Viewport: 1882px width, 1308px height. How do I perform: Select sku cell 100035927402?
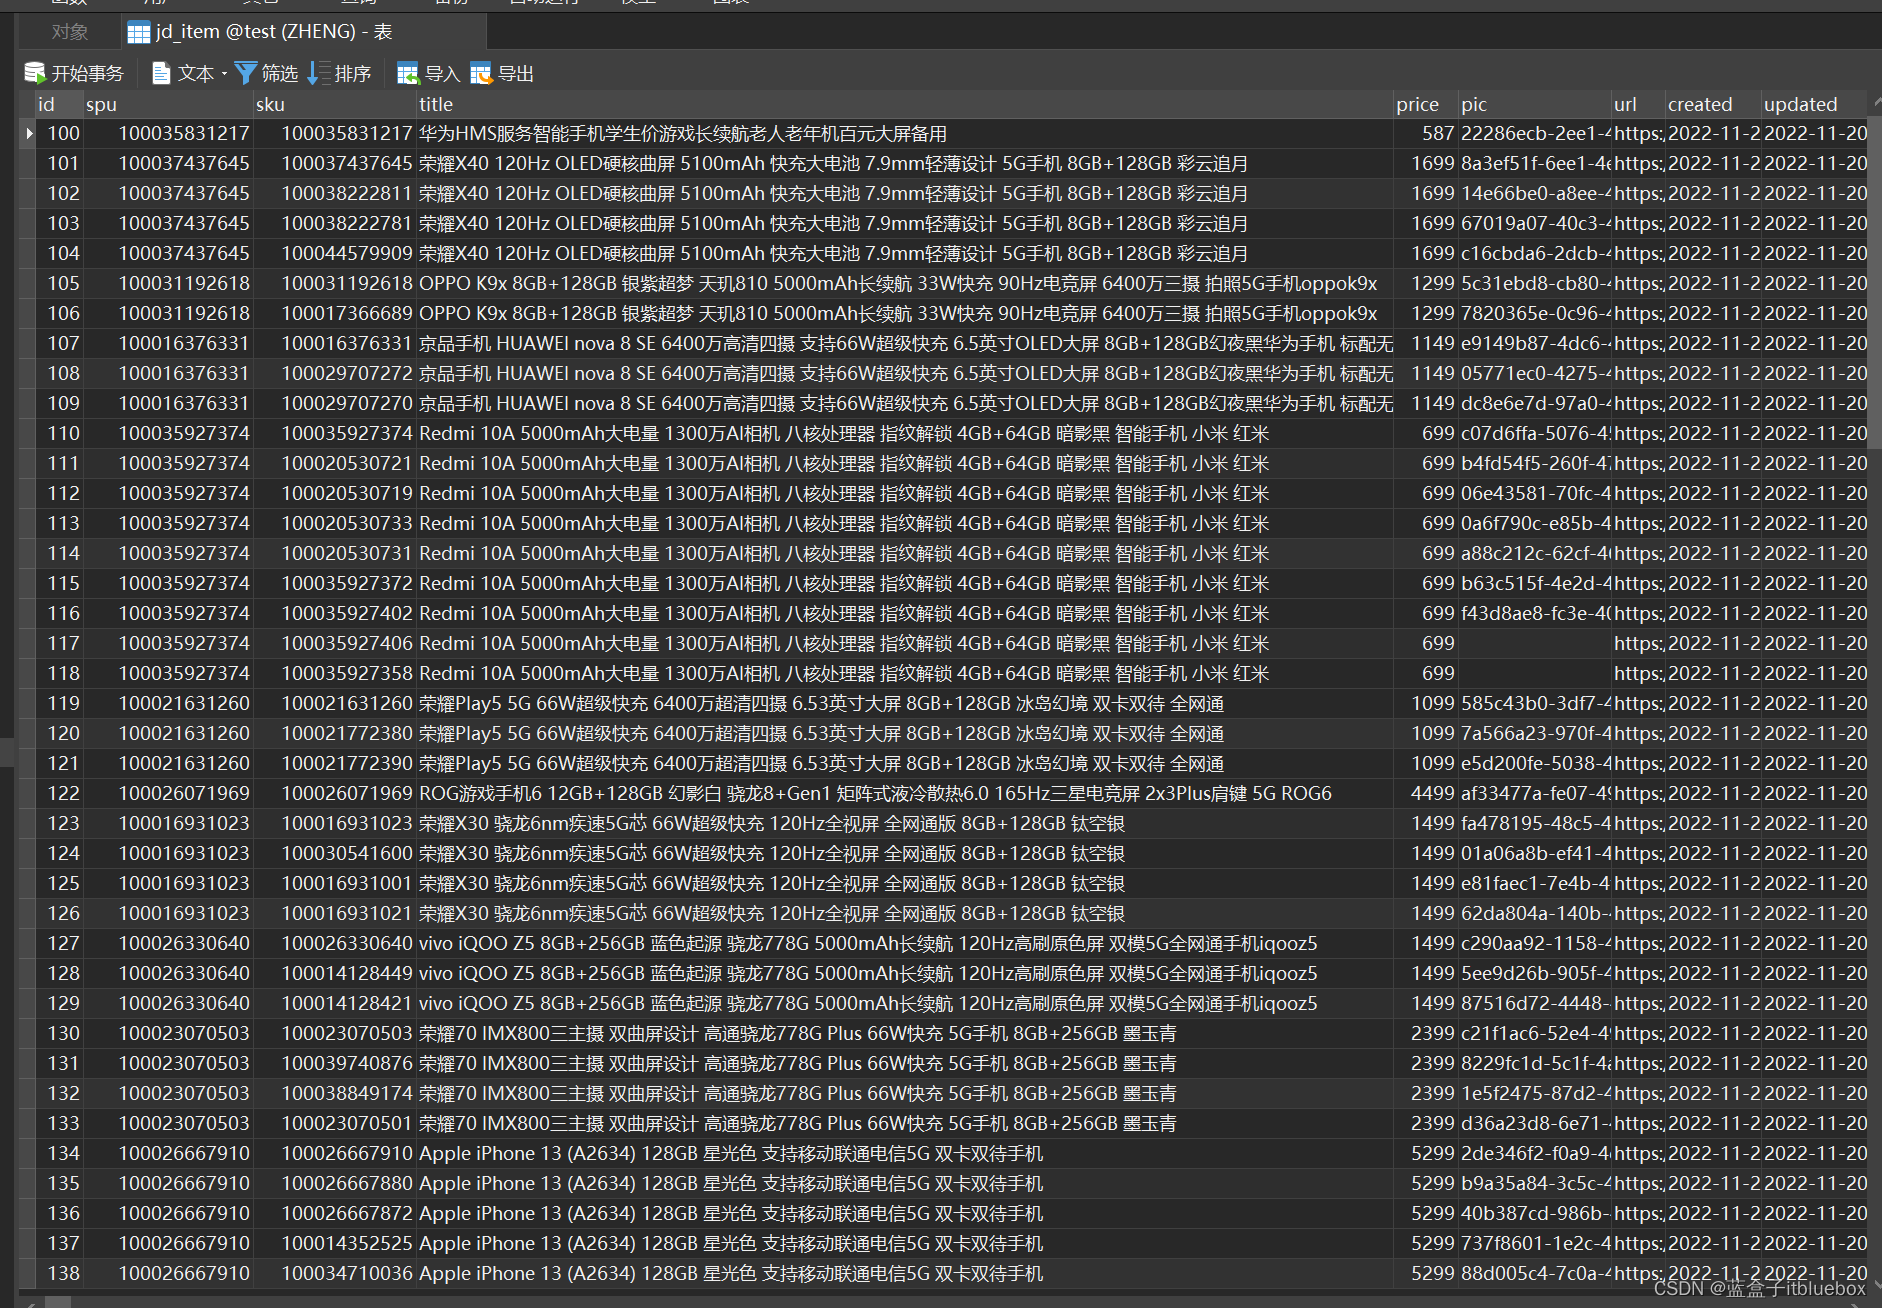[335, 613]
